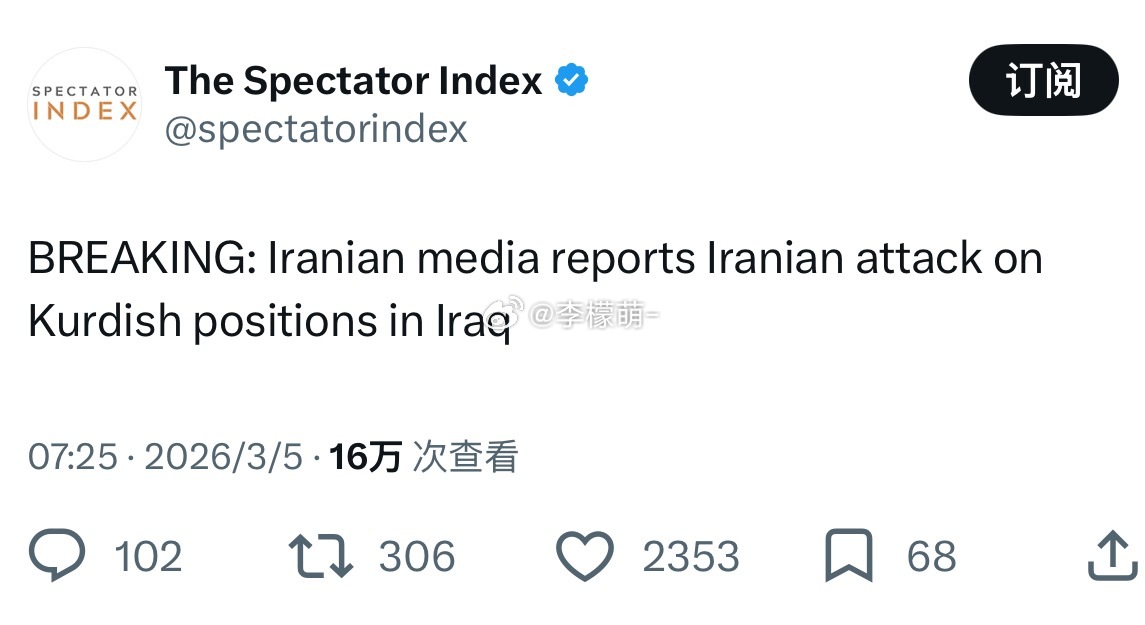This screenshot has height=625, width=1145.
Task: Expand the repost options from the retweet icon
Action: pyautogui.click(x=318, y=555)
